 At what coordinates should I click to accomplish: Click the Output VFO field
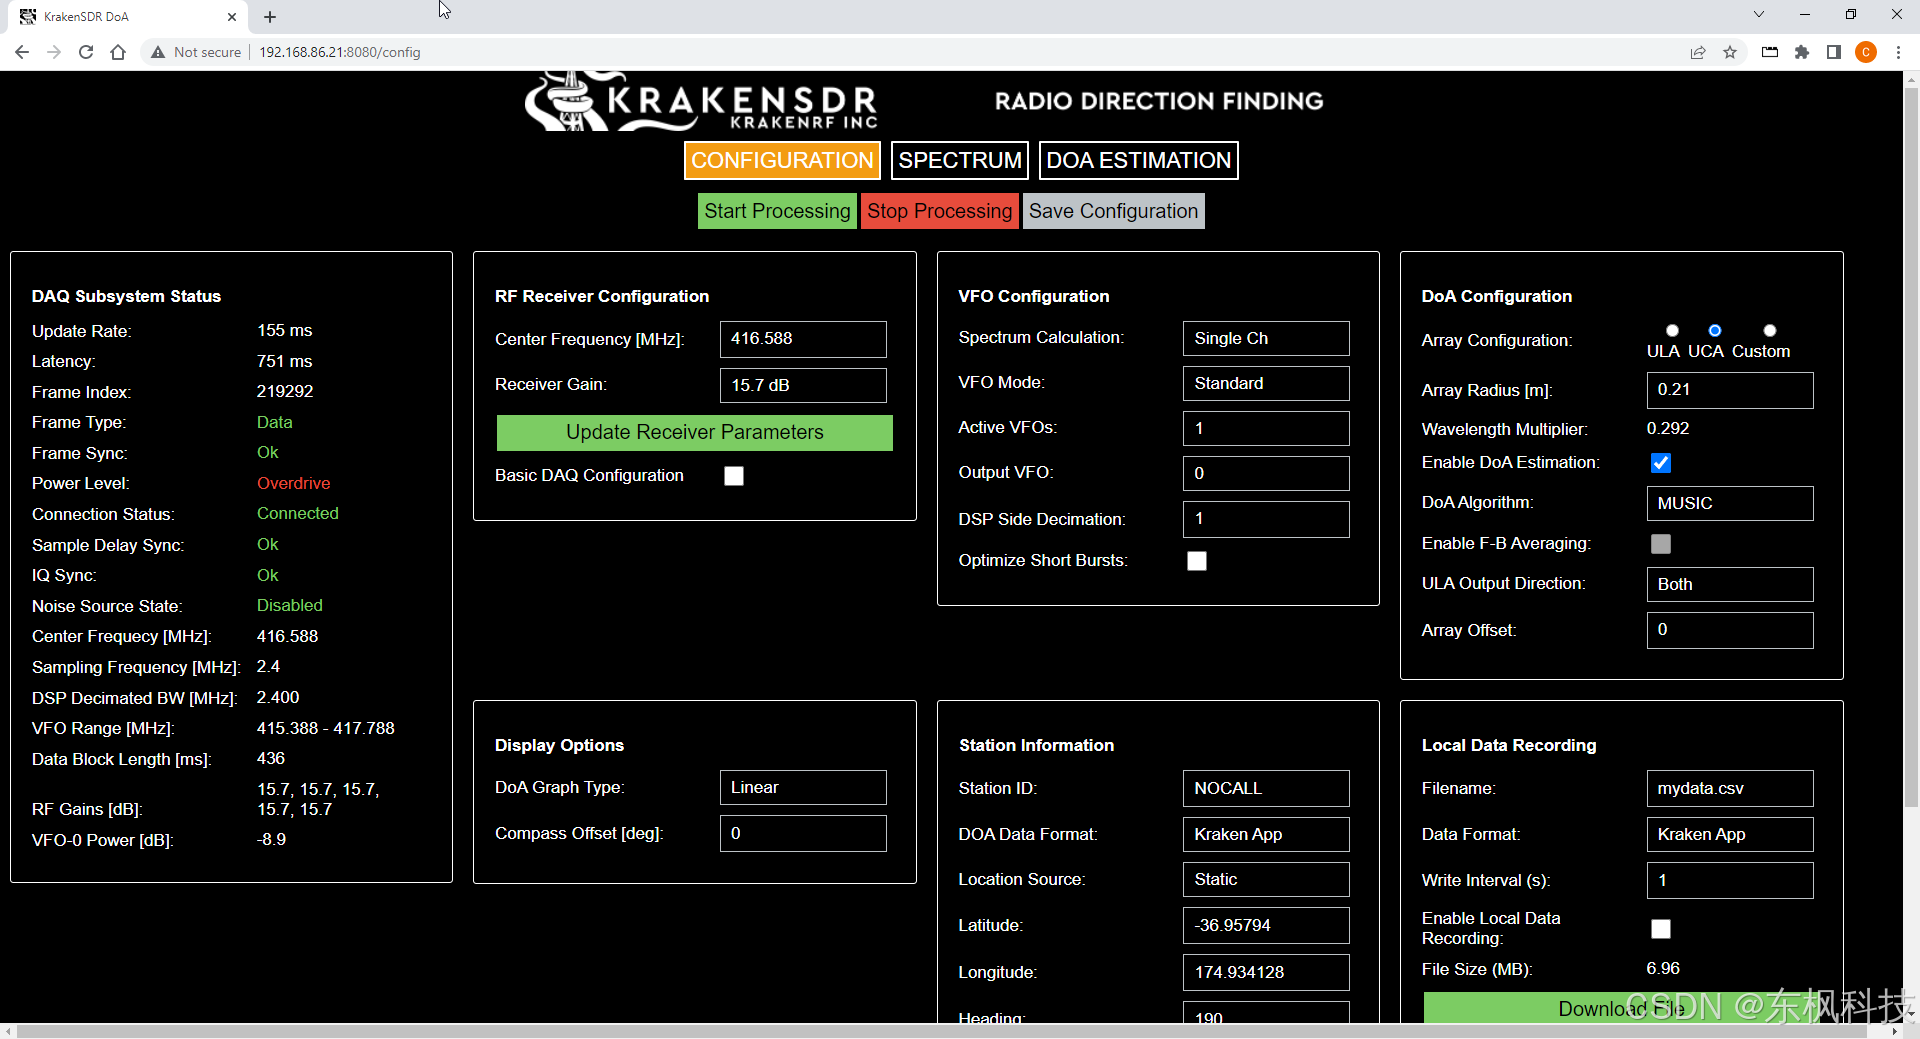(1266, 473)
